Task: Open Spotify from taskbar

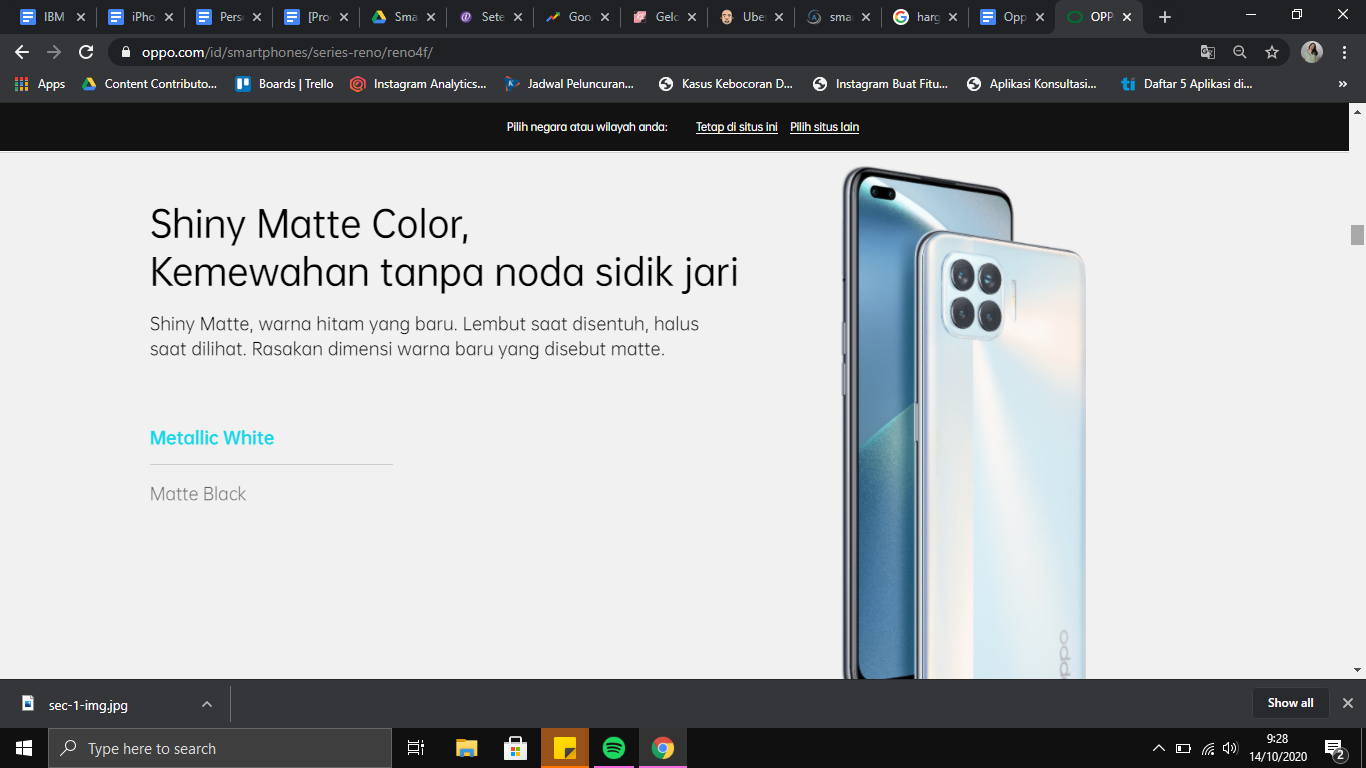Action: [x=613, y=748]
